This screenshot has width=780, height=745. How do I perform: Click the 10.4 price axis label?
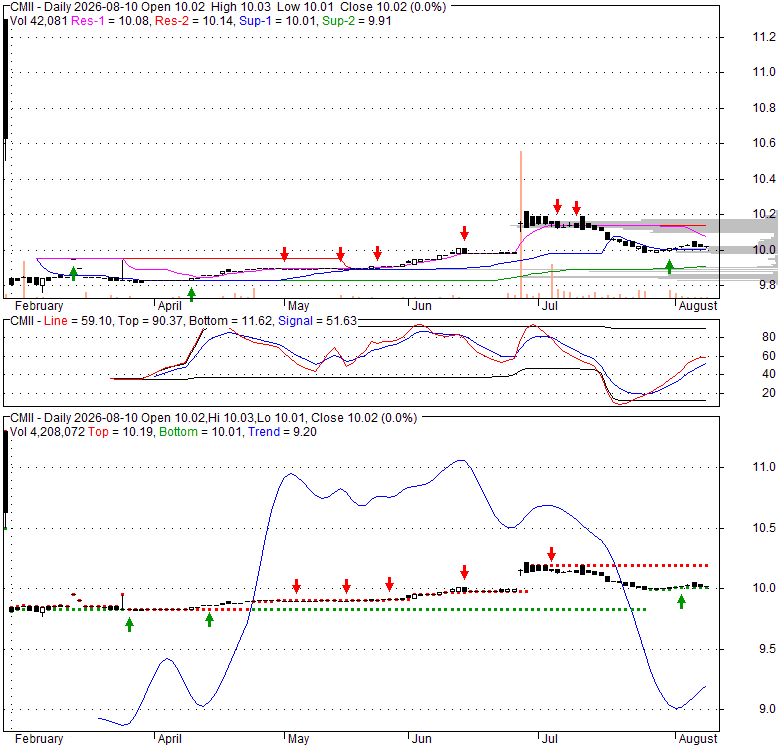(x=764, y=179)
